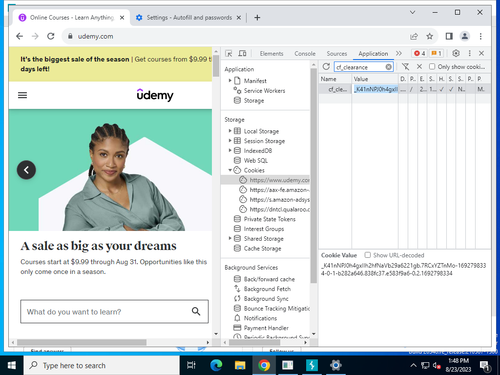
Task: Toggle the device toolbar icon
Action: [242, 53]
